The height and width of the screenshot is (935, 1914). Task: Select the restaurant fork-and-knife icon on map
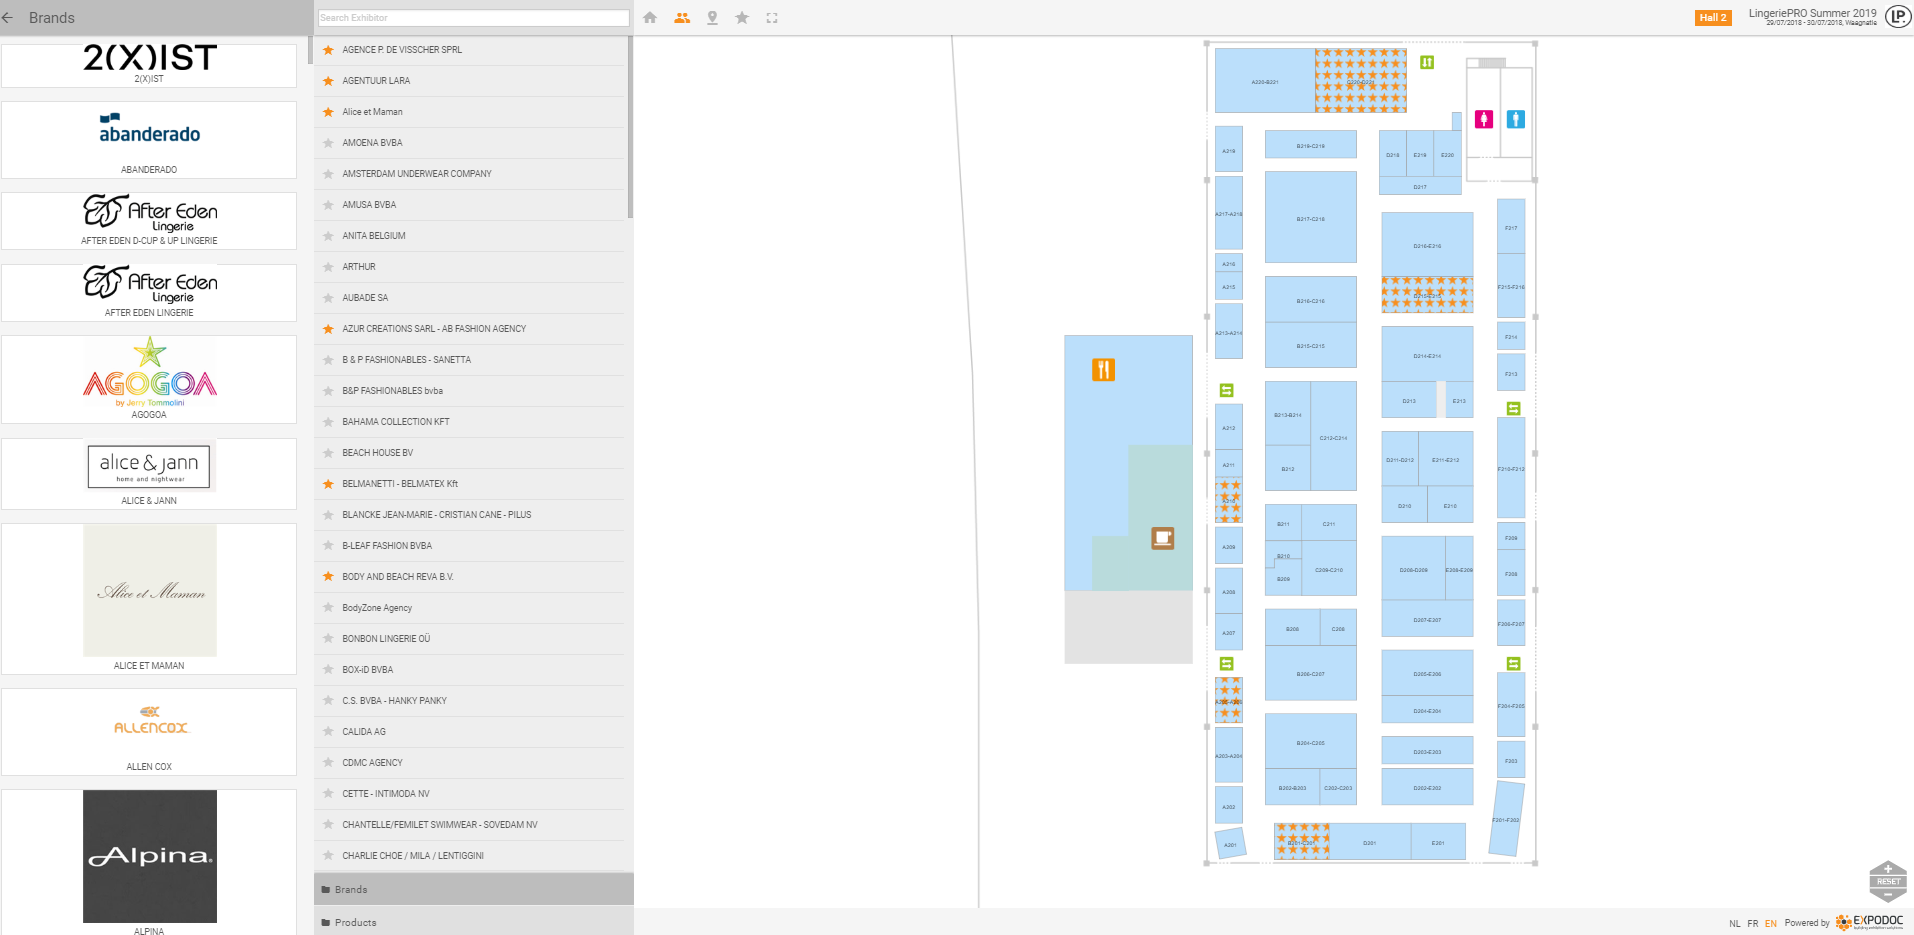click(x=1103, y=370)
